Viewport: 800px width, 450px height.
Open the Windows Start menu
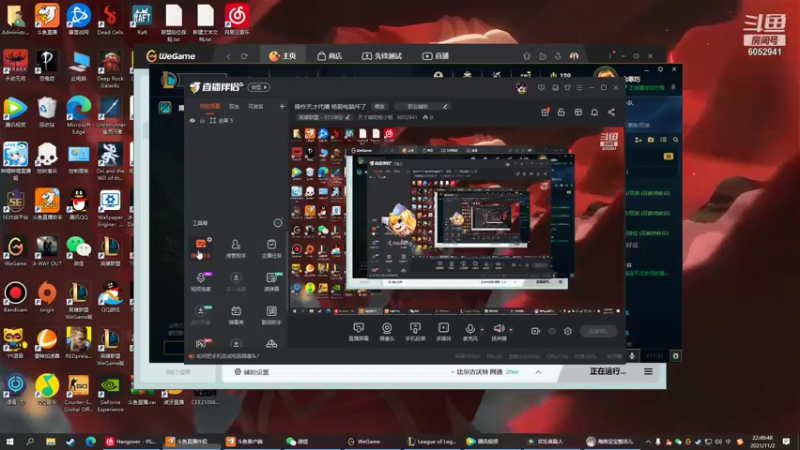click(x=10, y=441)
